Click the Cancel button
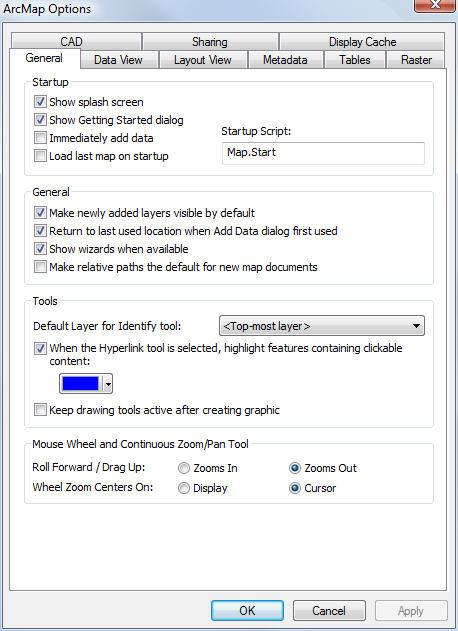 329,611
